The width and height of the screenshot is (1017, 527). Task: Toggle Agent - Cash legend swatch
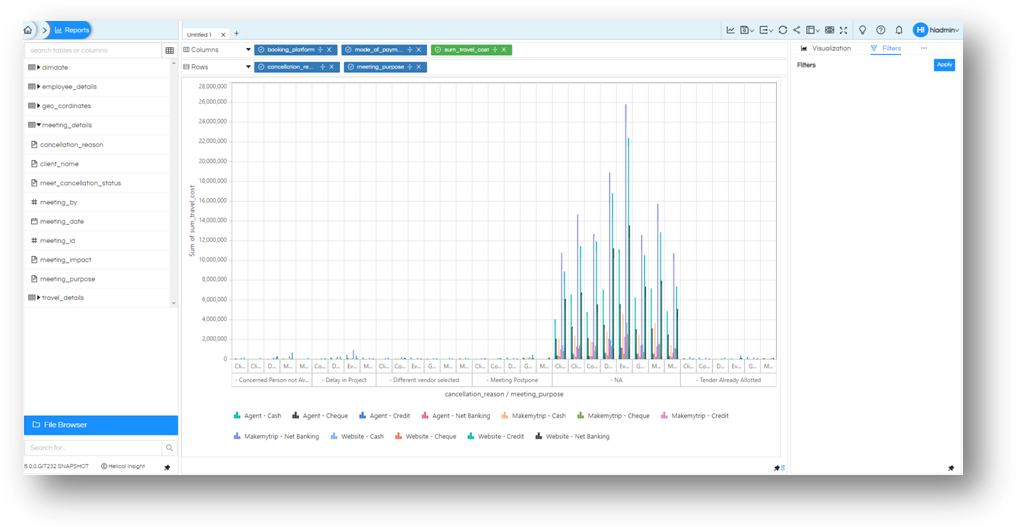237,416
